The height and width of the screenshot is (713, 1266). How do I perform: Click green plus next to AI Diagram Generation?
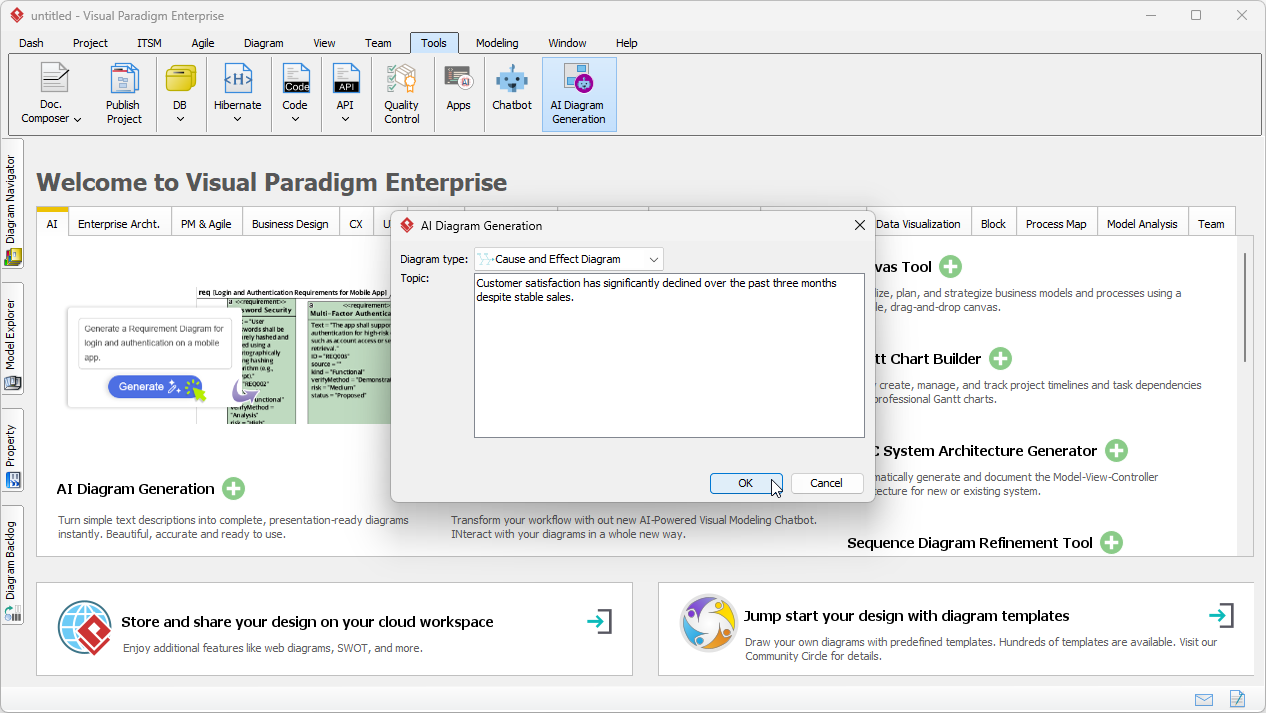click(x=233, y=489)
